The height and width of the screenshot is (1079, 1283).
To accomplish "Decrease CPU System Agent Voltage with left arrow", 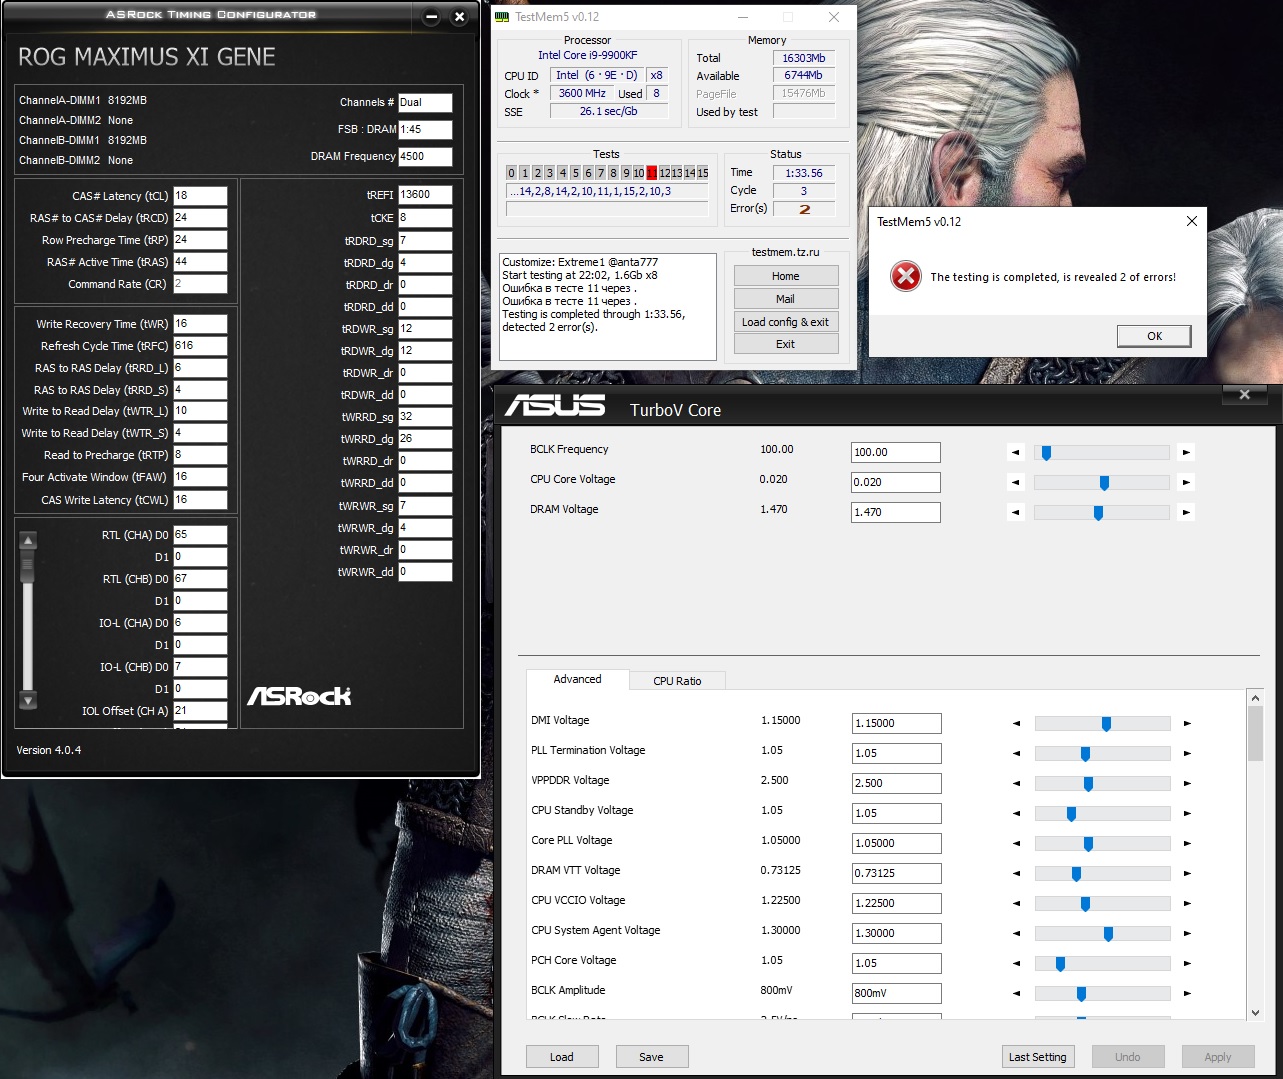I will point(1017,933).
